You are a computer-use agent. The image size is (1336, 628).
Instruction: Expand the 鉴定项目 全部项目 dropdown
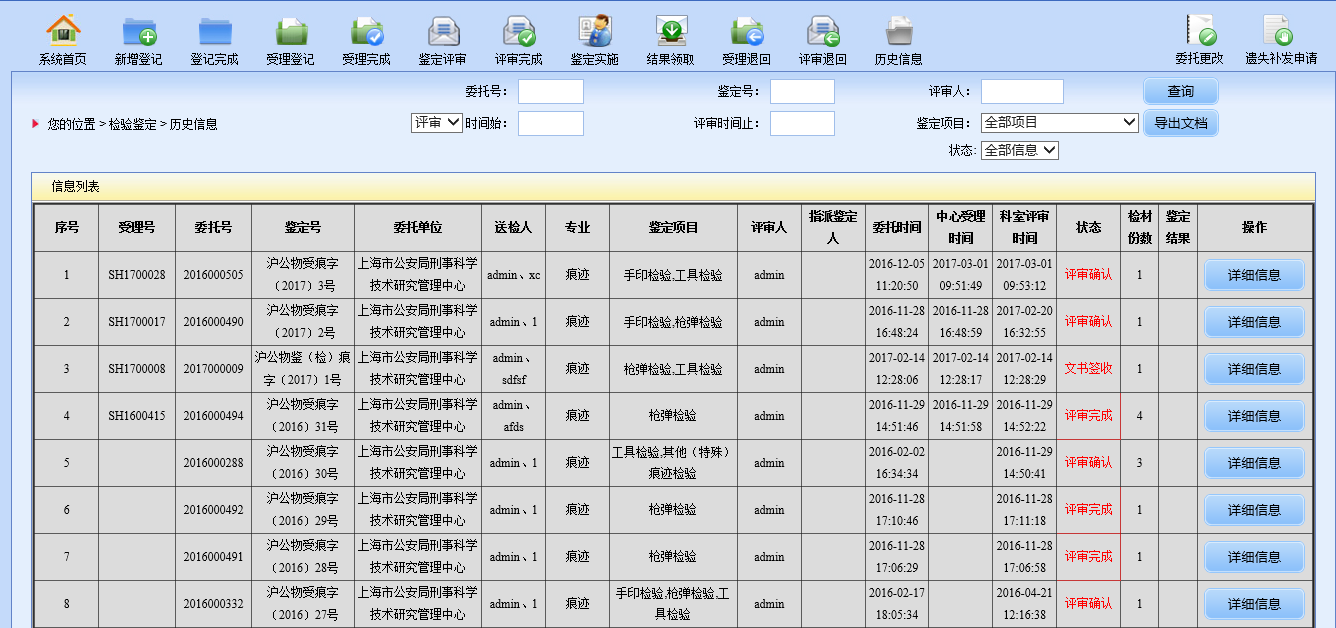[1060, 123]
